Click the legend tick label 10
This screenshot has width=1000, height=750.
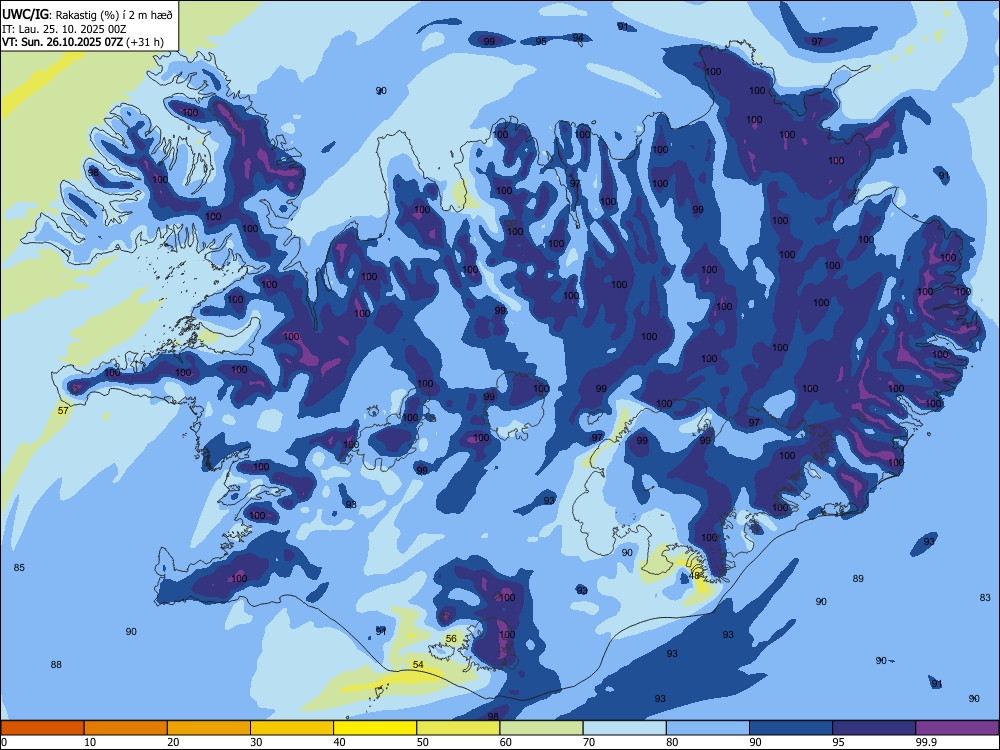[90, 742]
